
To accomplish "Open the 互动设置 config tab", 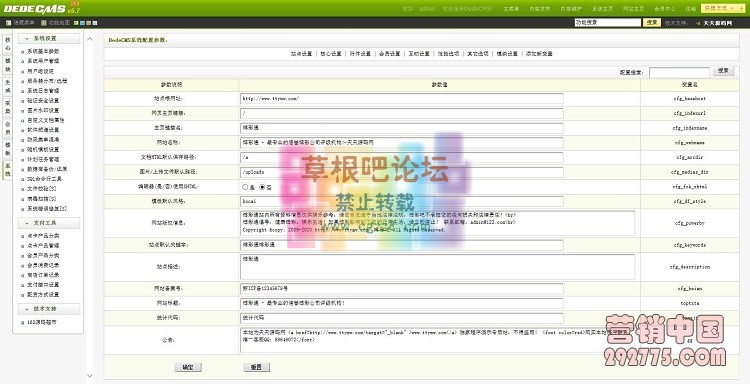I will click(419, 54).
